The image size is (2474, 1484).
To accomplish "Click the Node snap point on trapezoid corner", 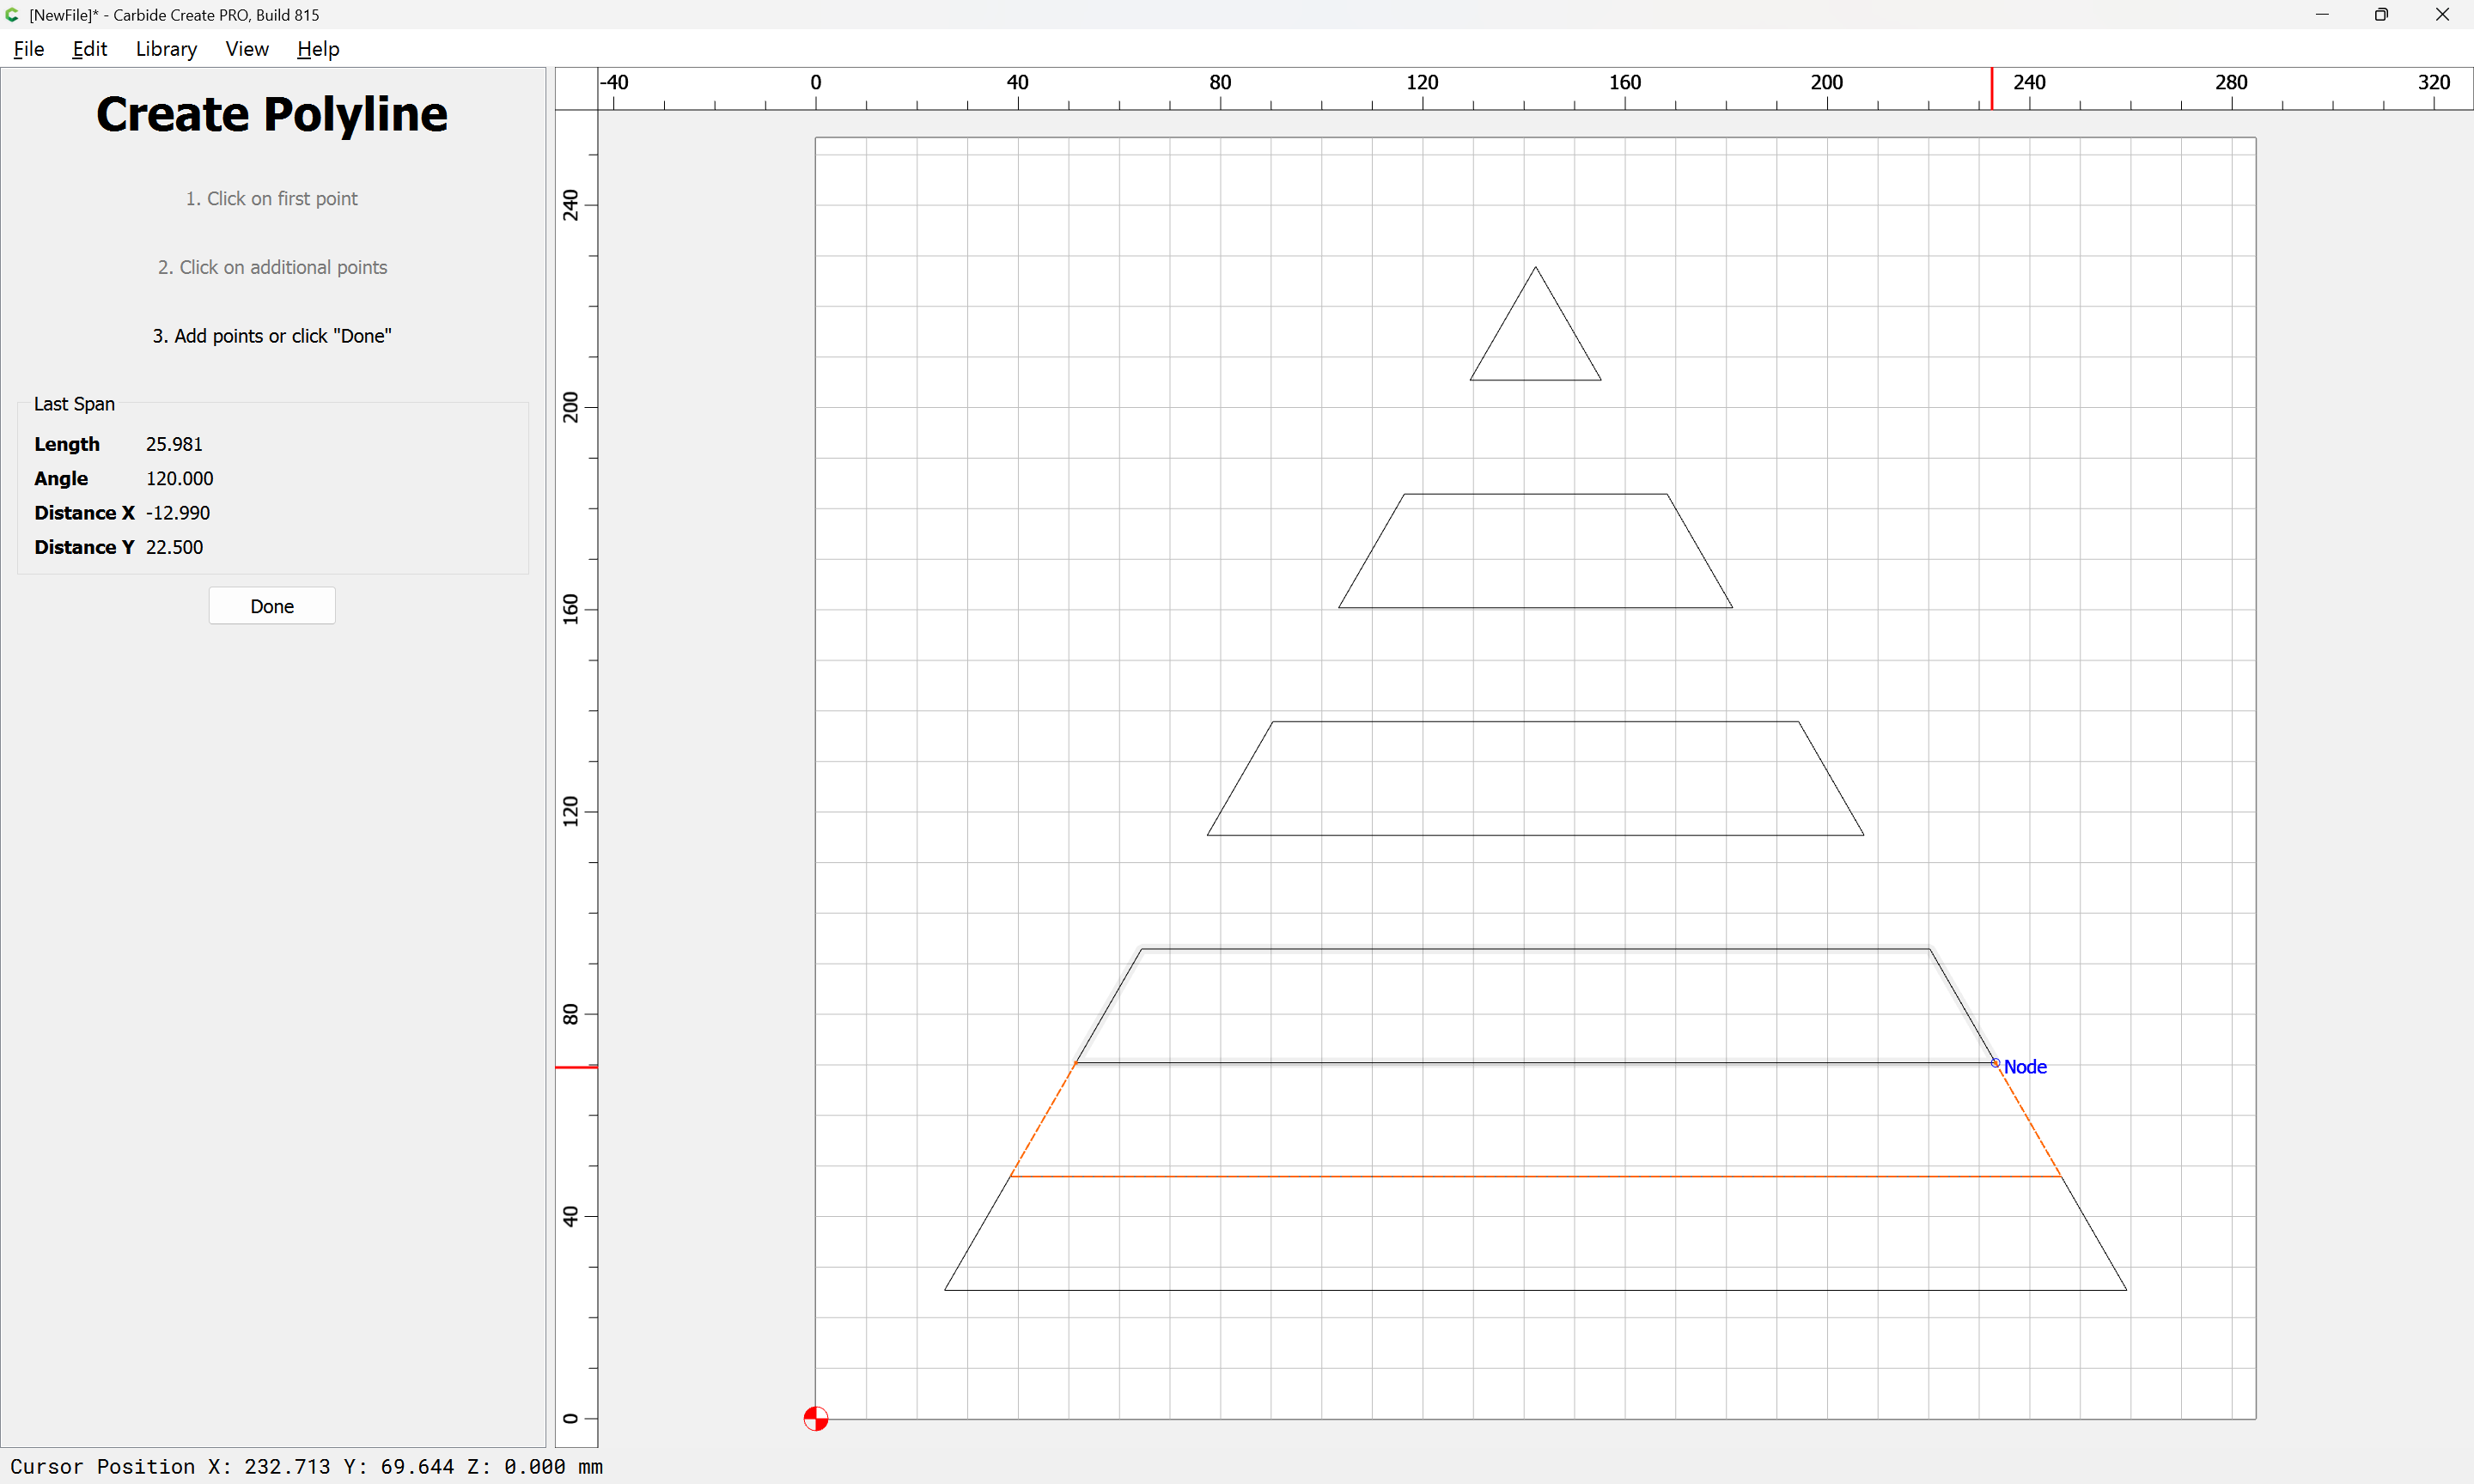I will coord(1995,1063).
